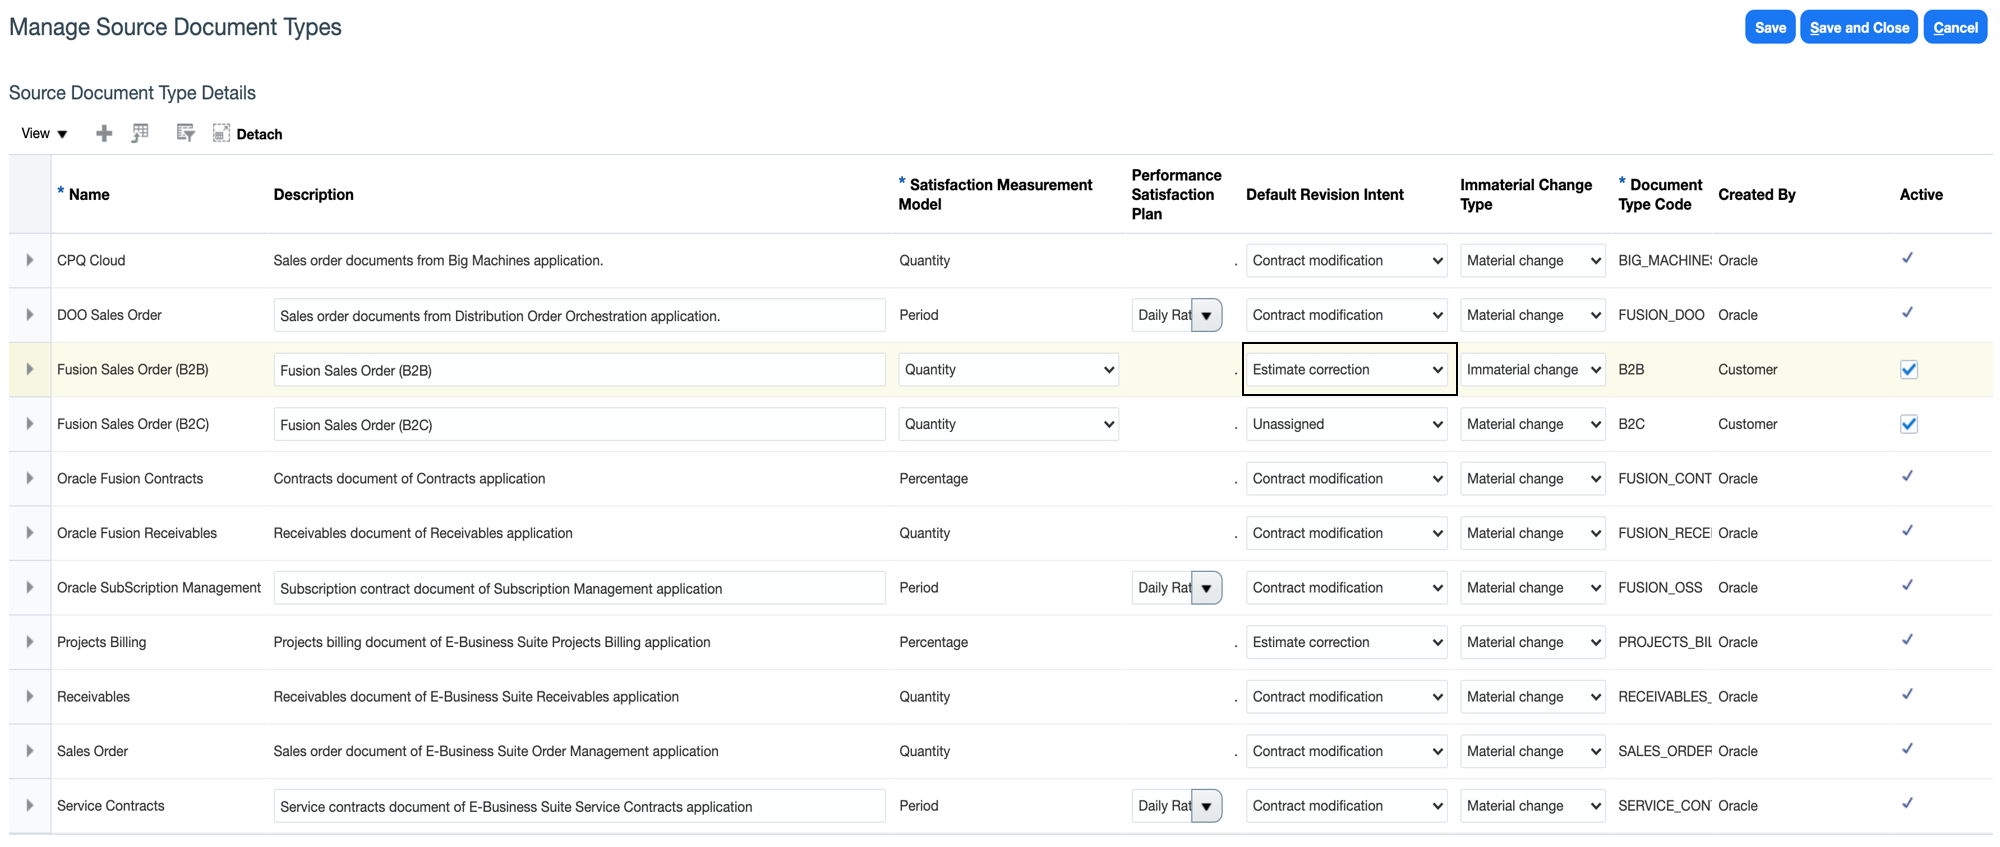This screenshot has width=2000, height=847.
Task: Click the Fusion Sales Order (B2B) description field
Action: coord(578,370)
